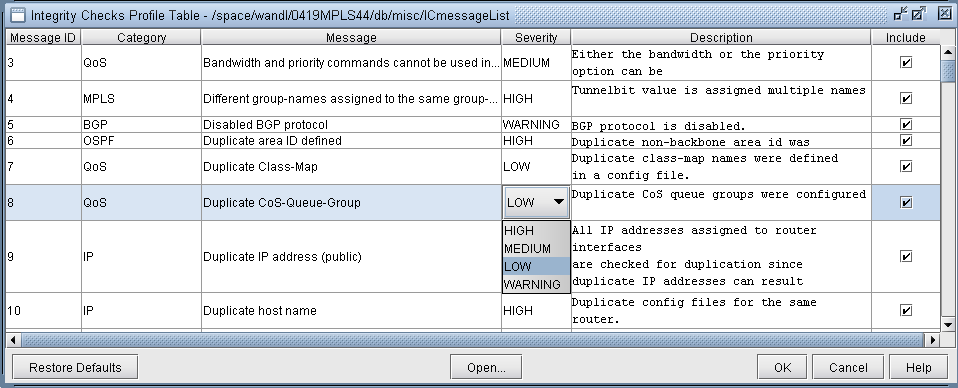Select description 'Duplicate config files for the same router.'
The height and width of the screenshot is (388, 958).
click(721, 310)
